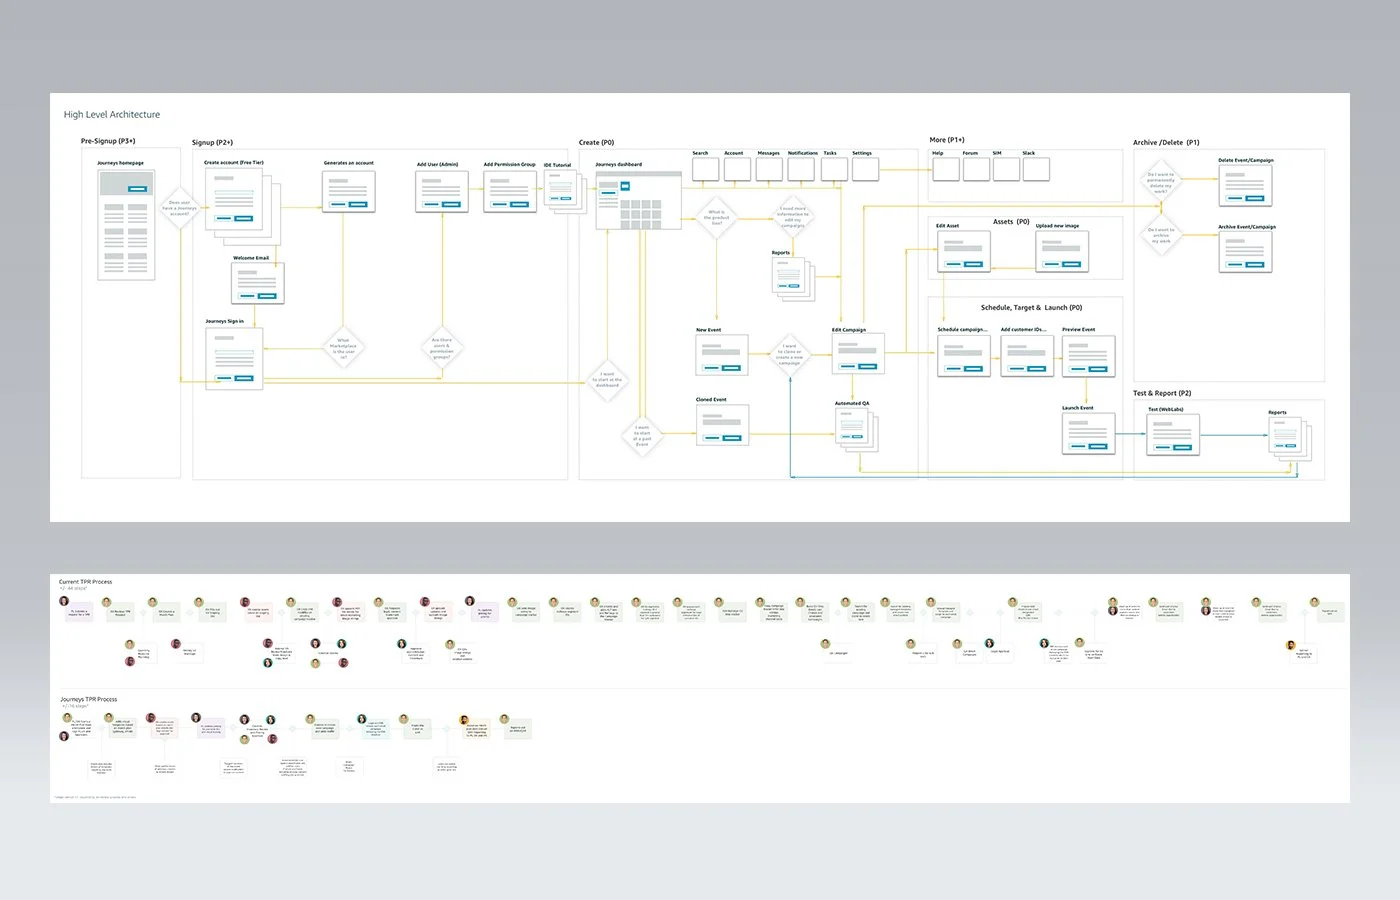Click the Add User (Admin) wireframe
Screen dimensions: 1400x900
point(442,192)
